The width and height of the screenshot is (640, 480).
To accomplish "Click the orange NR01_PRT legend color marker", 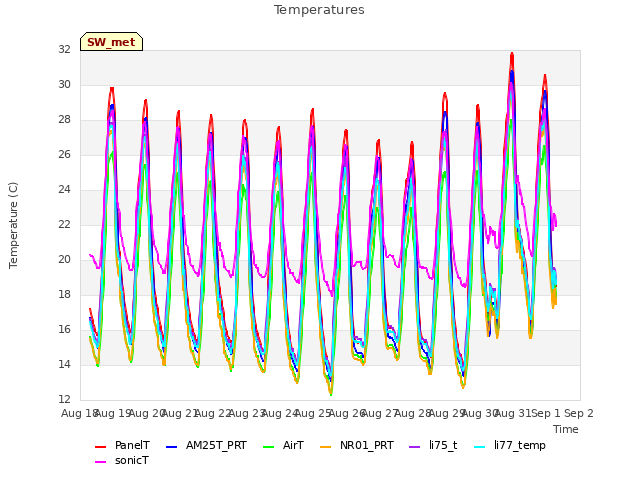I will [x=325, y=447].
